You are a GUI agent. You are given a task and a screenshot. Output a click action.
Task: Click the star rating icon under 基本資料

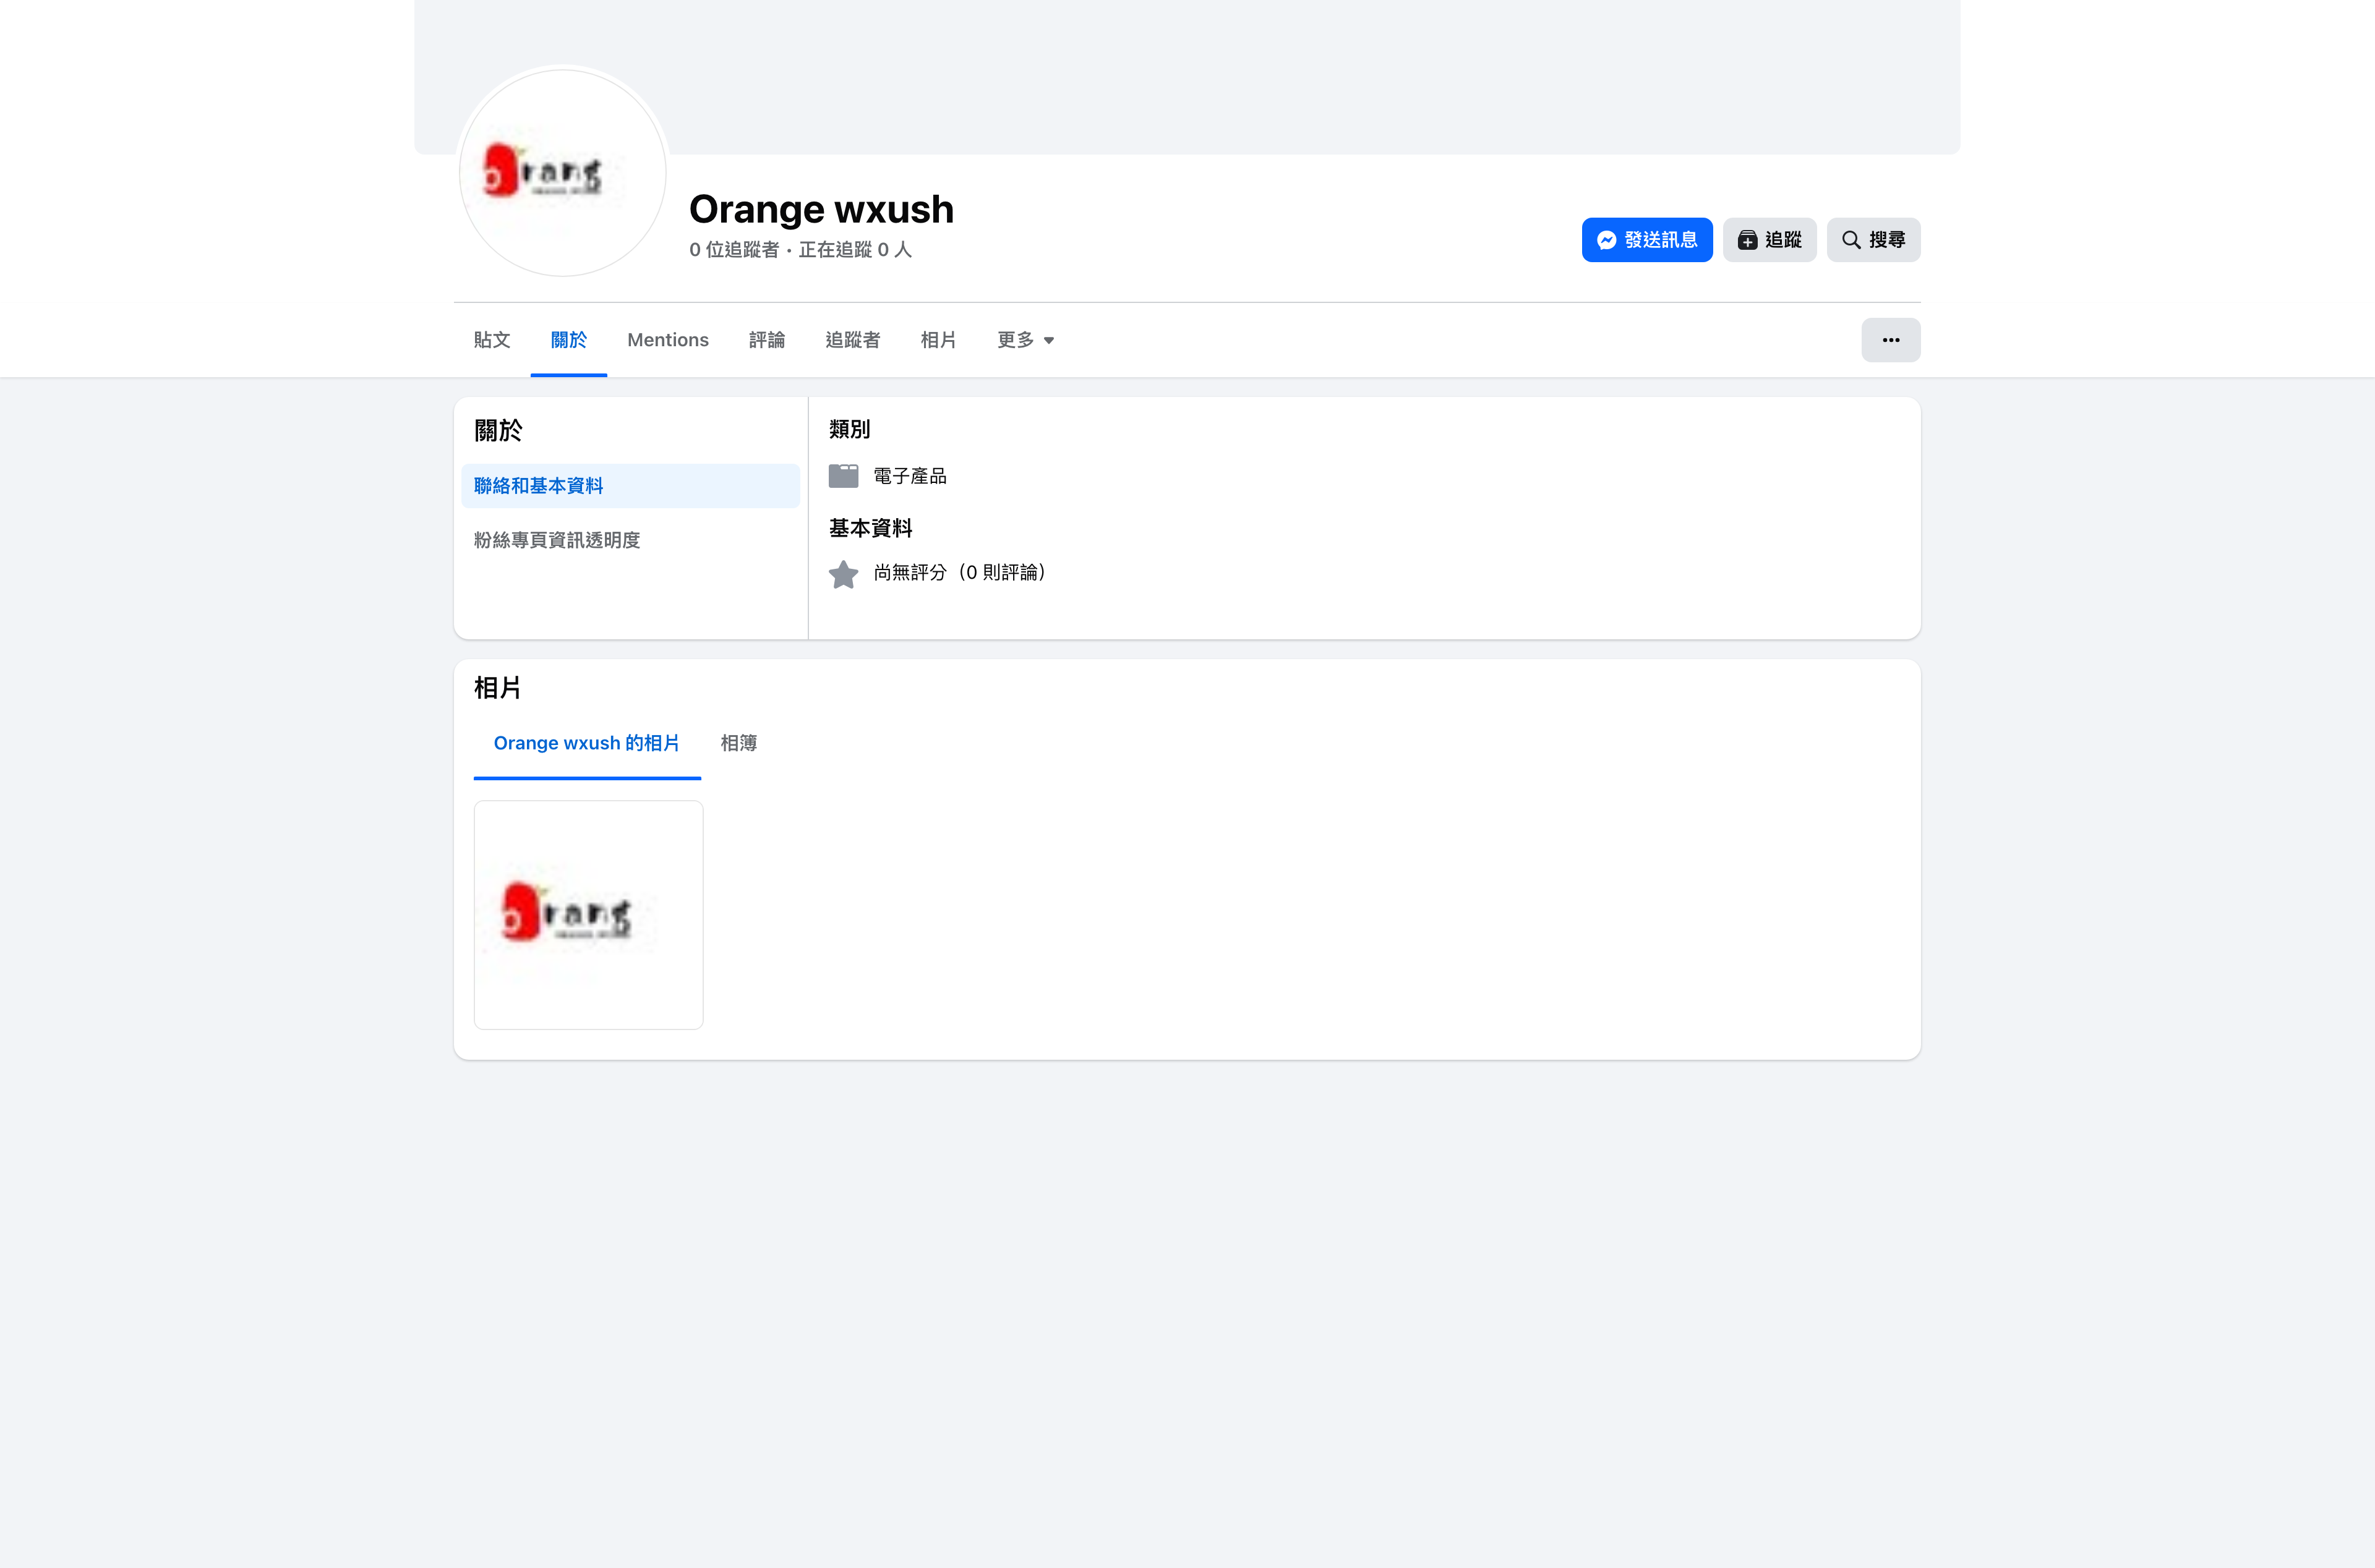843,573
